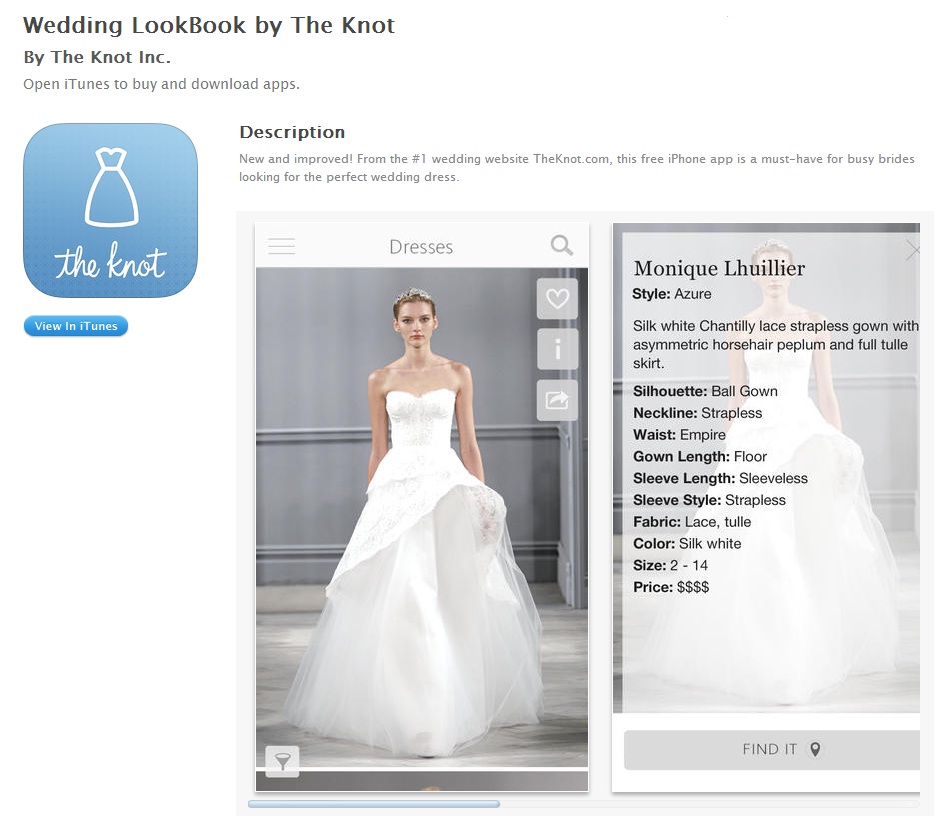Click 'Neckline: Strapless' detail
Viewport: 937px width, 818px height.
point(697,413)
